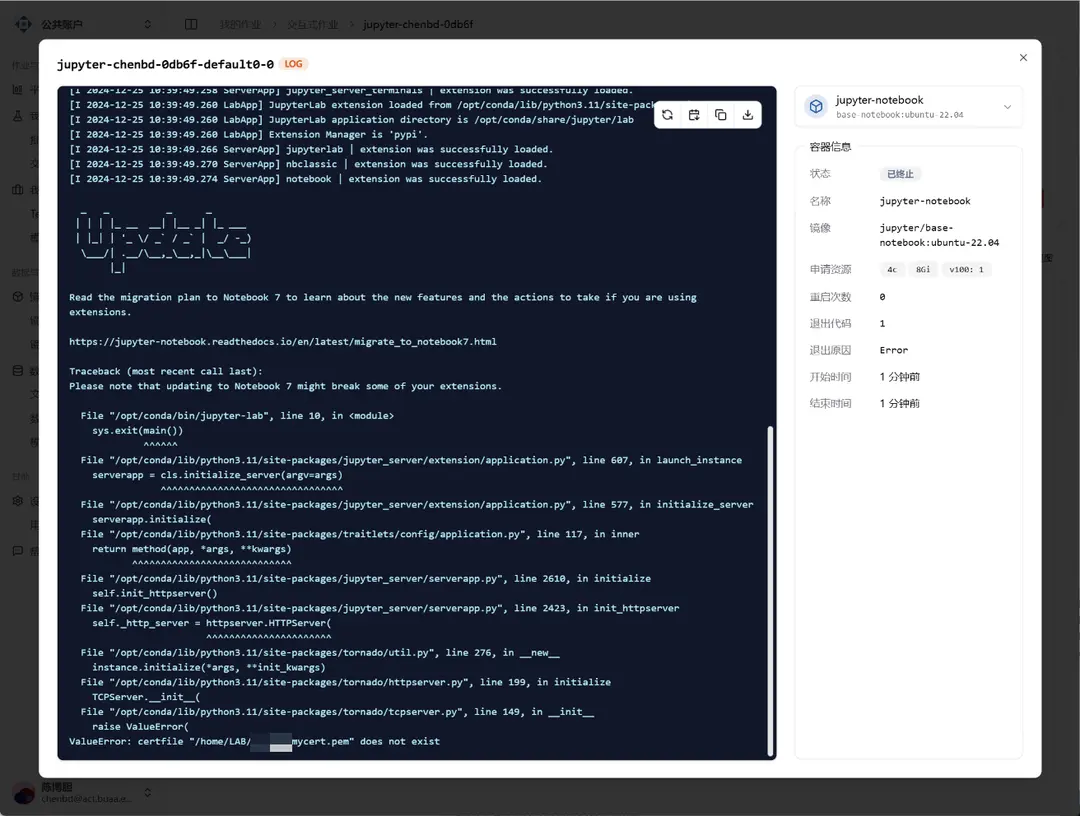Open the database icon in the sidebar
This screenshot has width=1080, height=816.
coord(18,370)
